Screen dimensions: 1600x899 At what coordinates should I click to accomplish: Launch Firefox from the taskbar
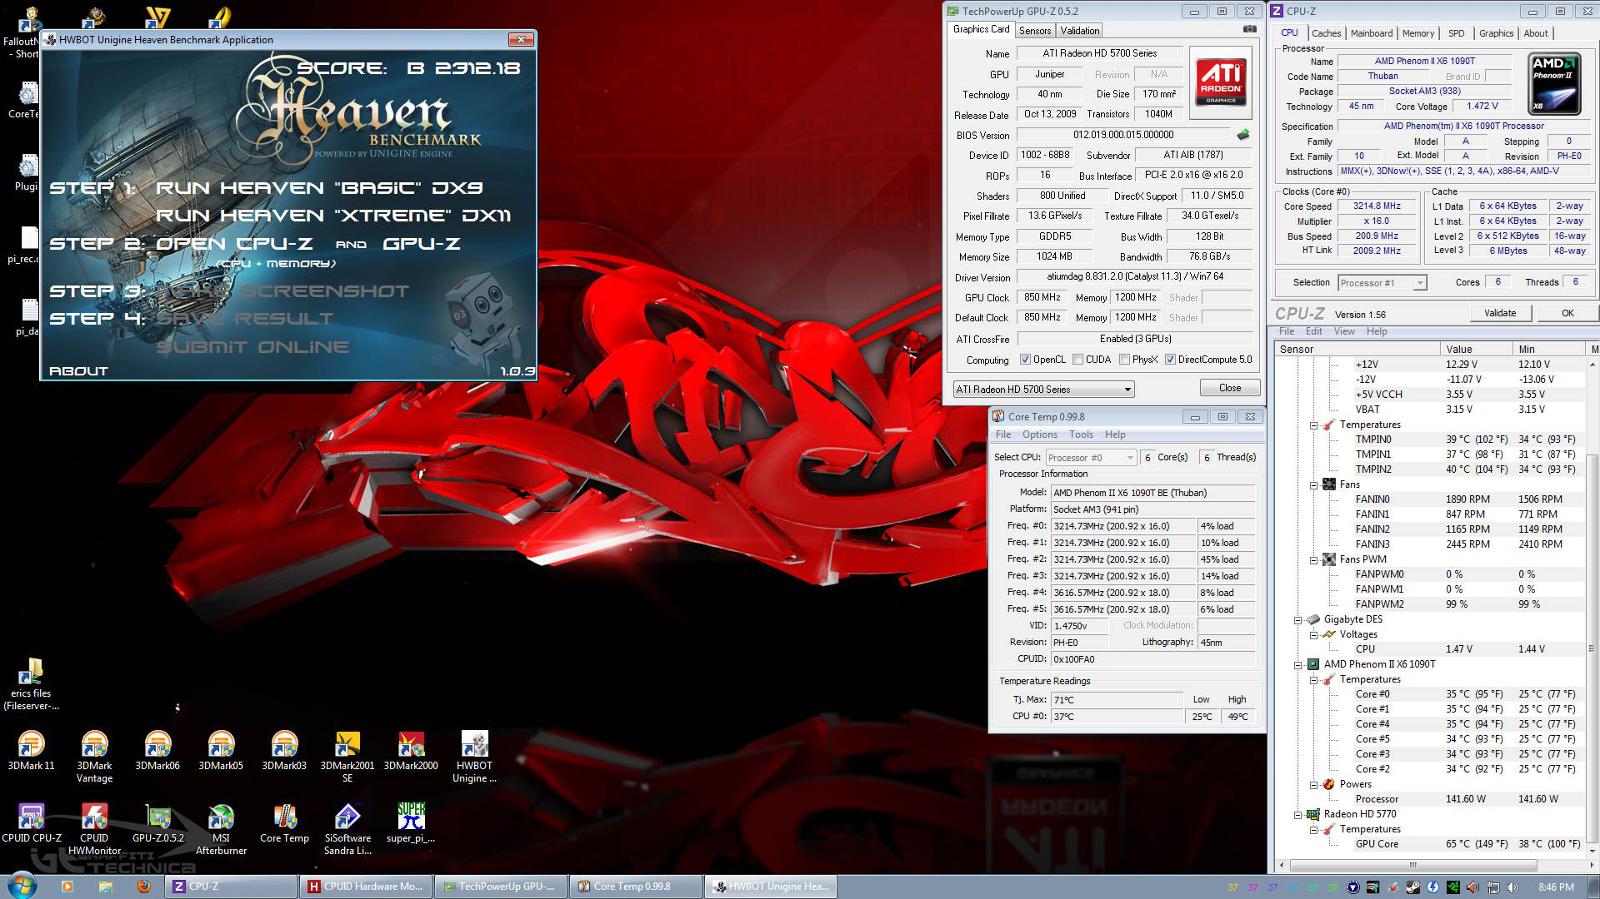[143, 886]
